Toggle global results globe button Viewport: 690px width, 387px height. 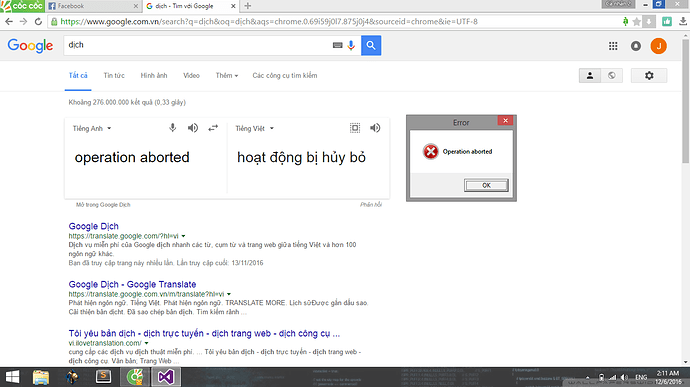pos(612,76)
